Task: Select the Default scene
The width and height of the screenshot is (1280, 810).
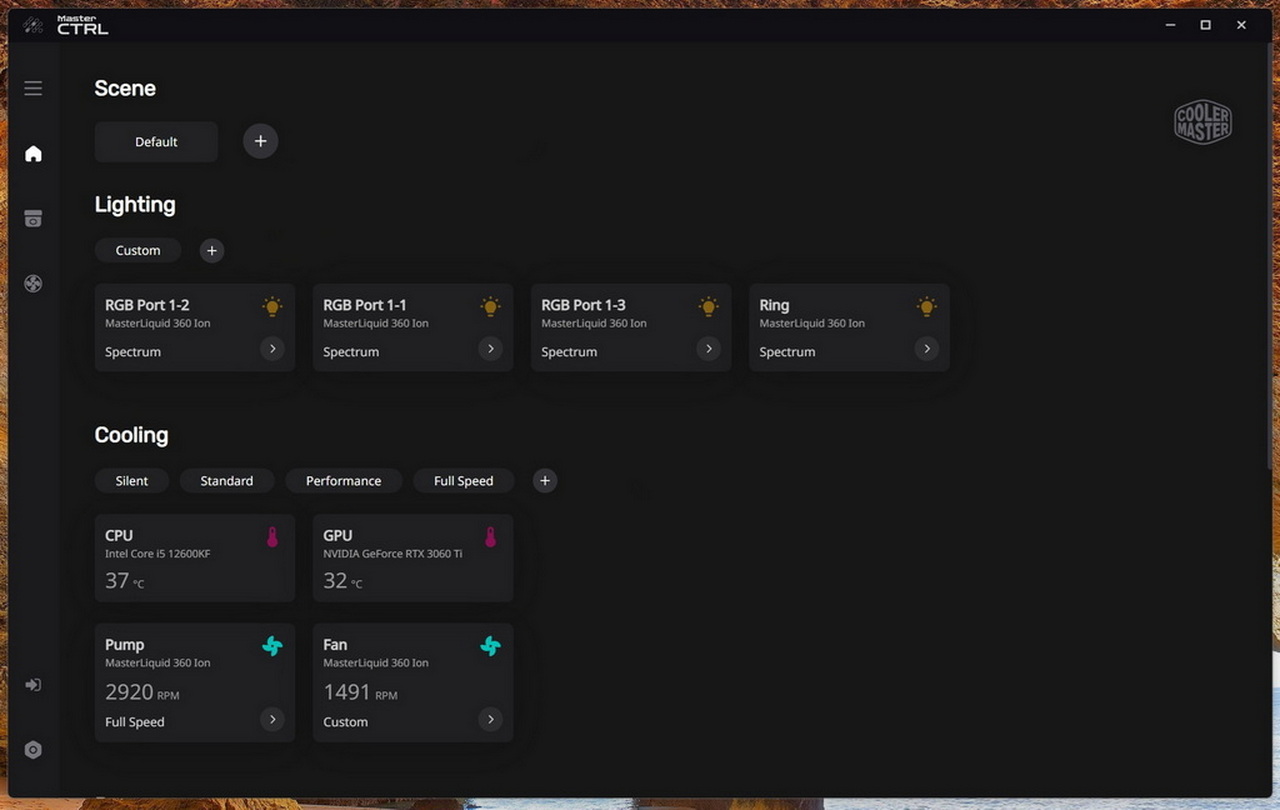Action: click(156, 142)
